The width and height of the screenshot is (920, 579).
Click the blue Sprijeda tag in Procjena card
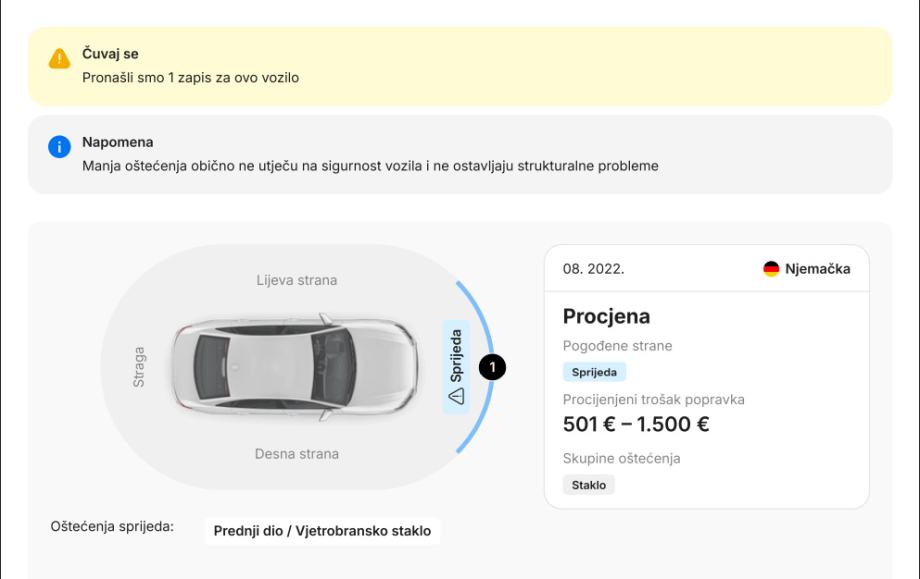pyautogui.click(x=594, y=372)
